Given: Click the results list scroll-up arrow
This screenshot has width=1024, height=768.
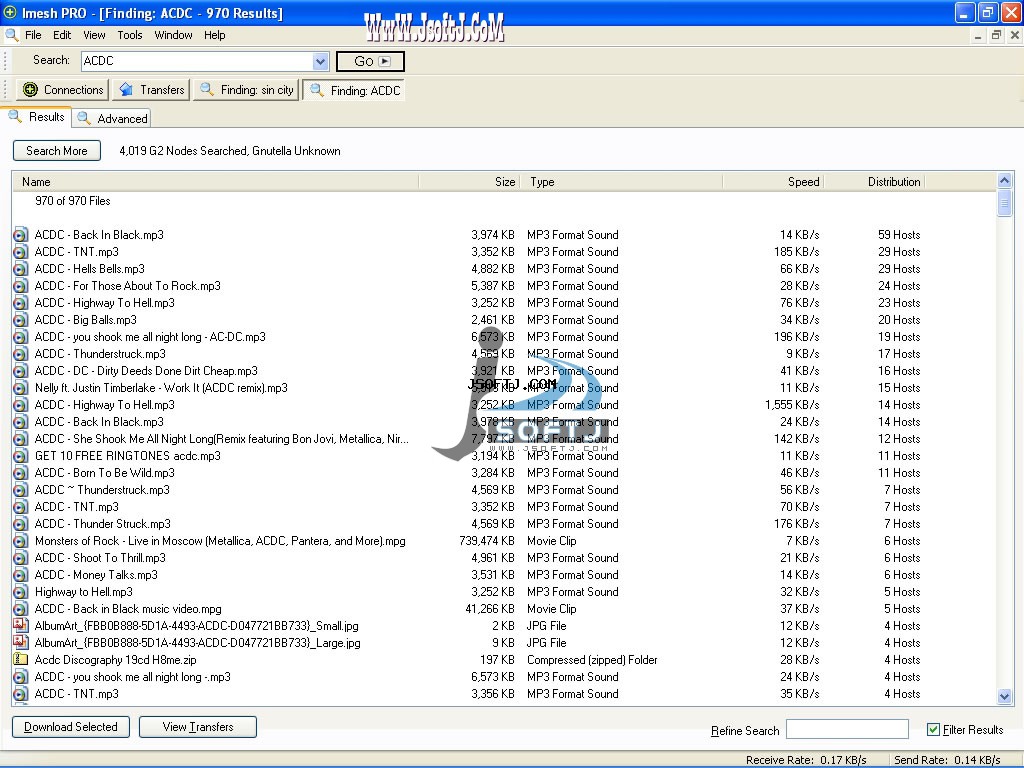Looking at the screenshot, I should click(1004, 180).
